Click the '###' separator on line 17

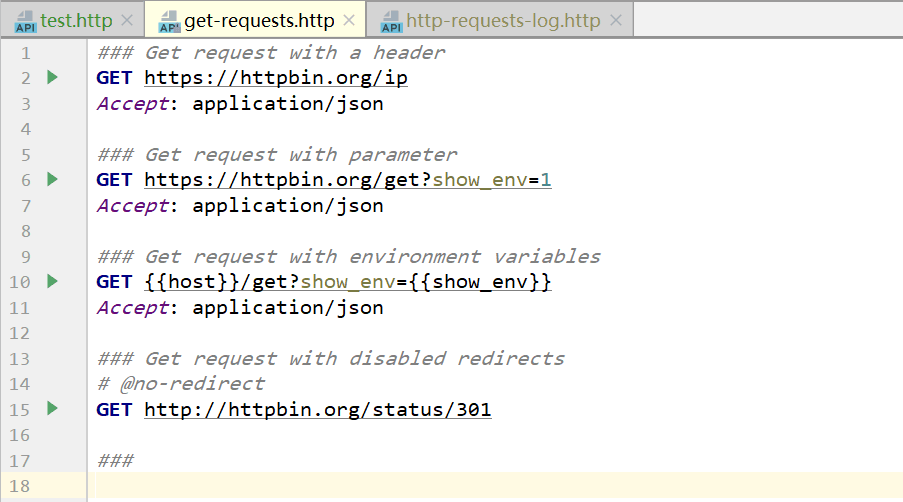[x=116, y=461]
